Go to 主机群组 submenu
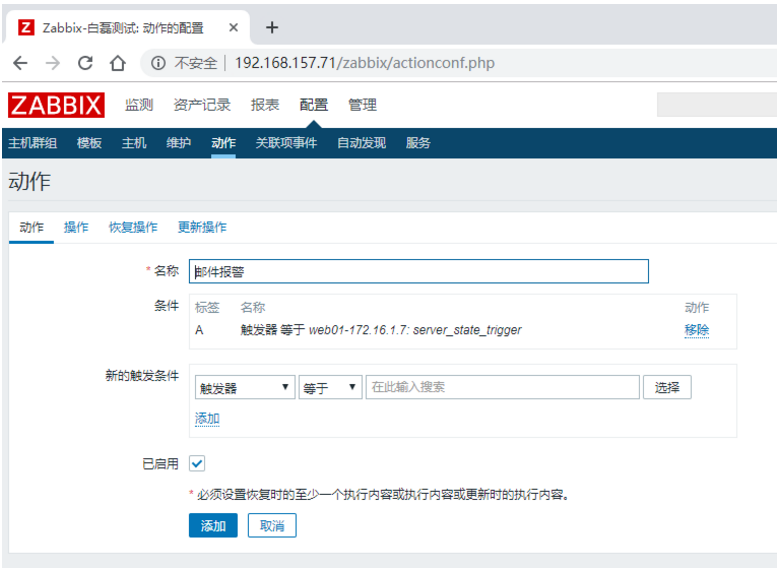The image size is (783, 578). tap(32, 143)
